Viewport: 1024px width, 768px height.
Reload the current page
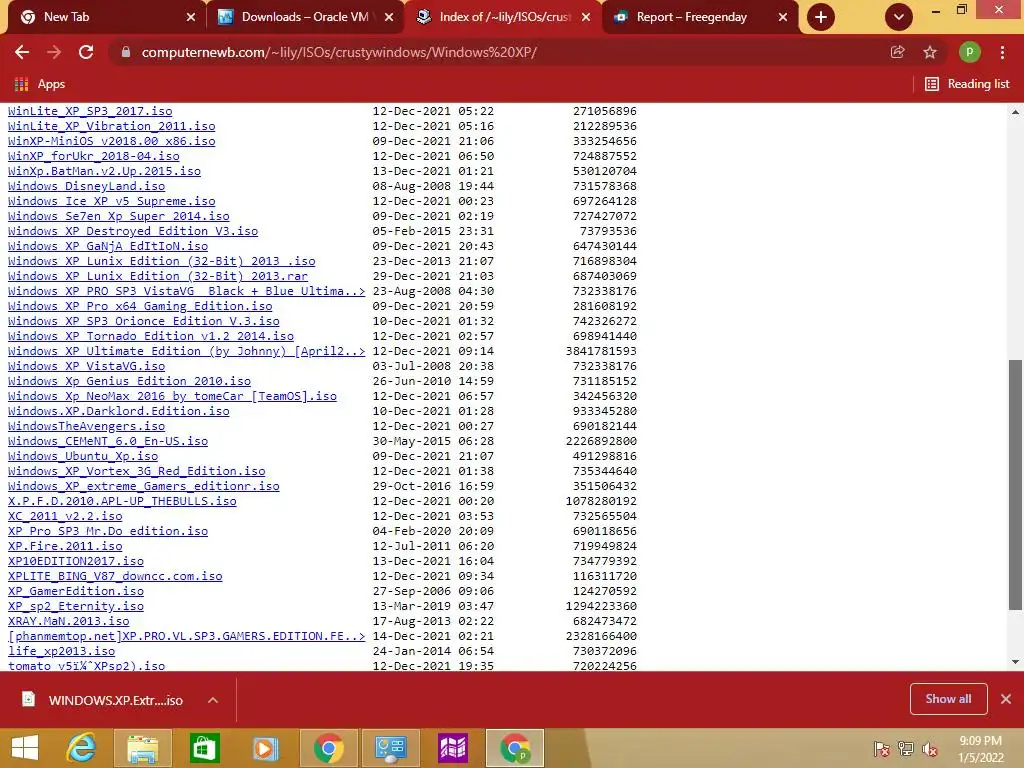pos(86,52)
